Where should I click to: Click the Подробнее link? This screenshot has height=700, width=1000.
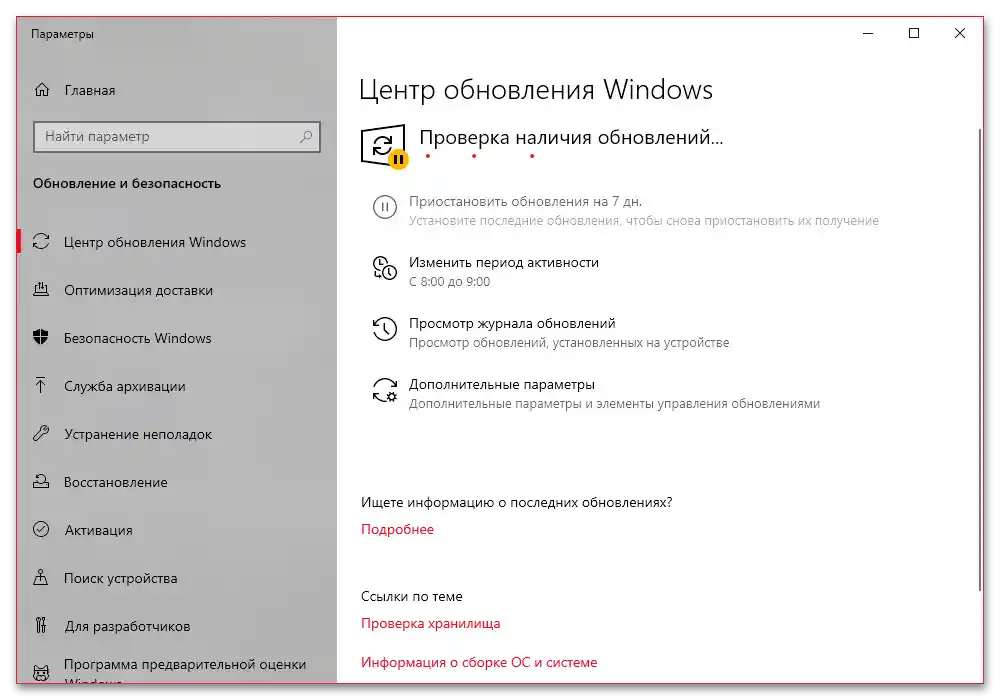397,529
